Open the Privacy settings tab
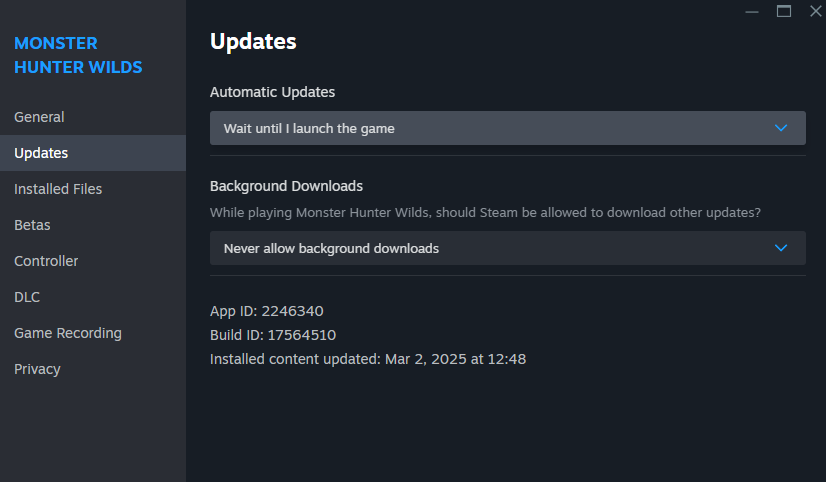 point(37,369)
